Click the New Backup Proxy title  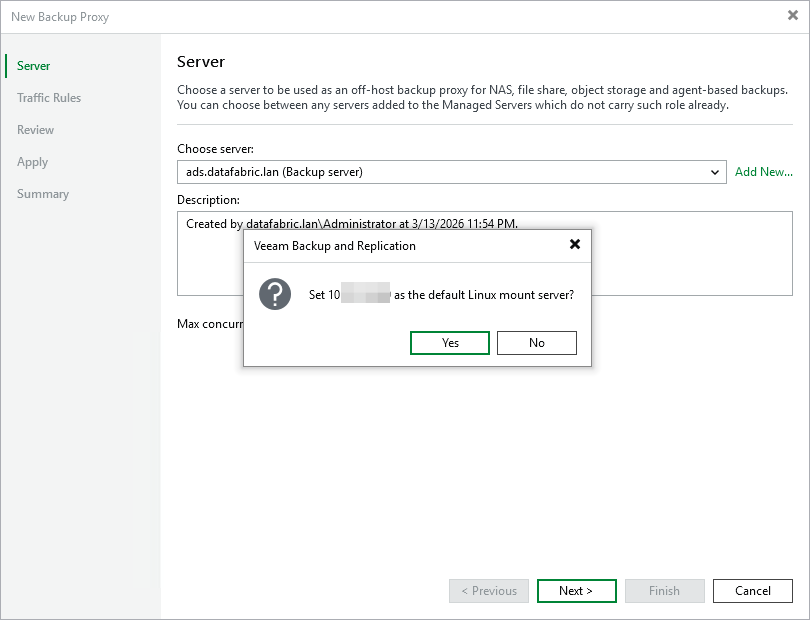(60, 17)
